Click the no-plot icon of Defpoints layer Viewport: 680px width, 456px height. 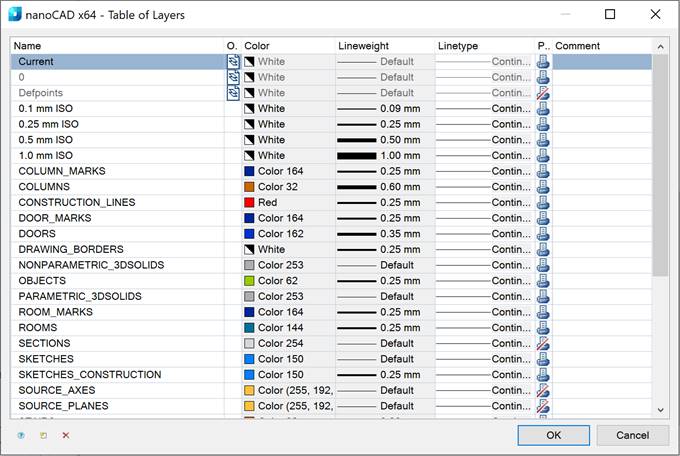pos(543,93)
